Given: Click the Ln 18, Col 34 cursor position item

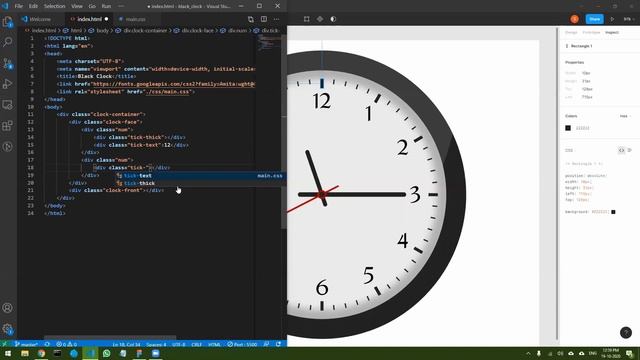Looking at the screenshot, I should pyautogui.click(x=126, y=344).
